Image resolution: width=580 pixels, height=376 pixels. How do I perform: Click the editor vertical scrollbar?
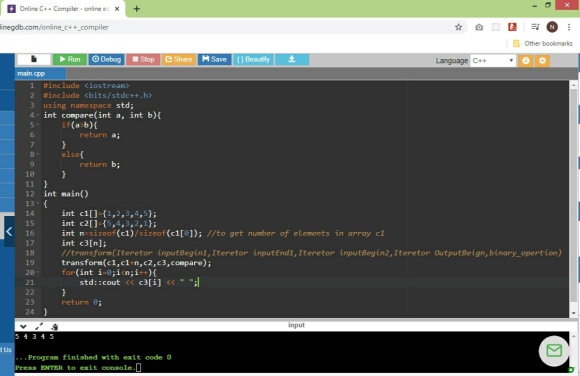(573, 196)
